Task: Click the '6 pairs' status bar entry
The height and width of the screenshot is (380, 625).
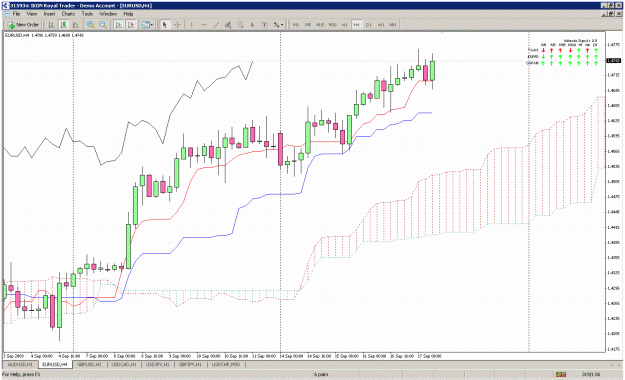Action: coord(321,374)
